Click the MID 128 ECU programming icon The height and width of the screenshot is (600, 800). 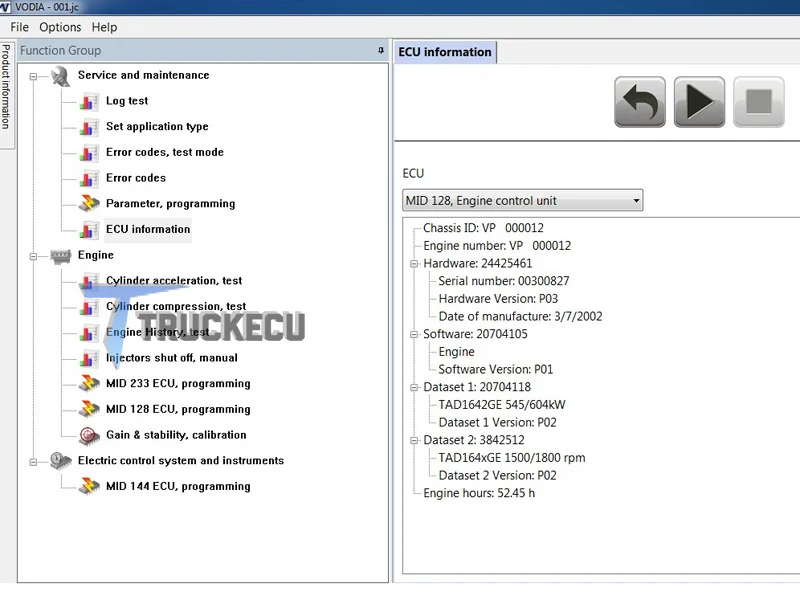[x=89, y=409]
